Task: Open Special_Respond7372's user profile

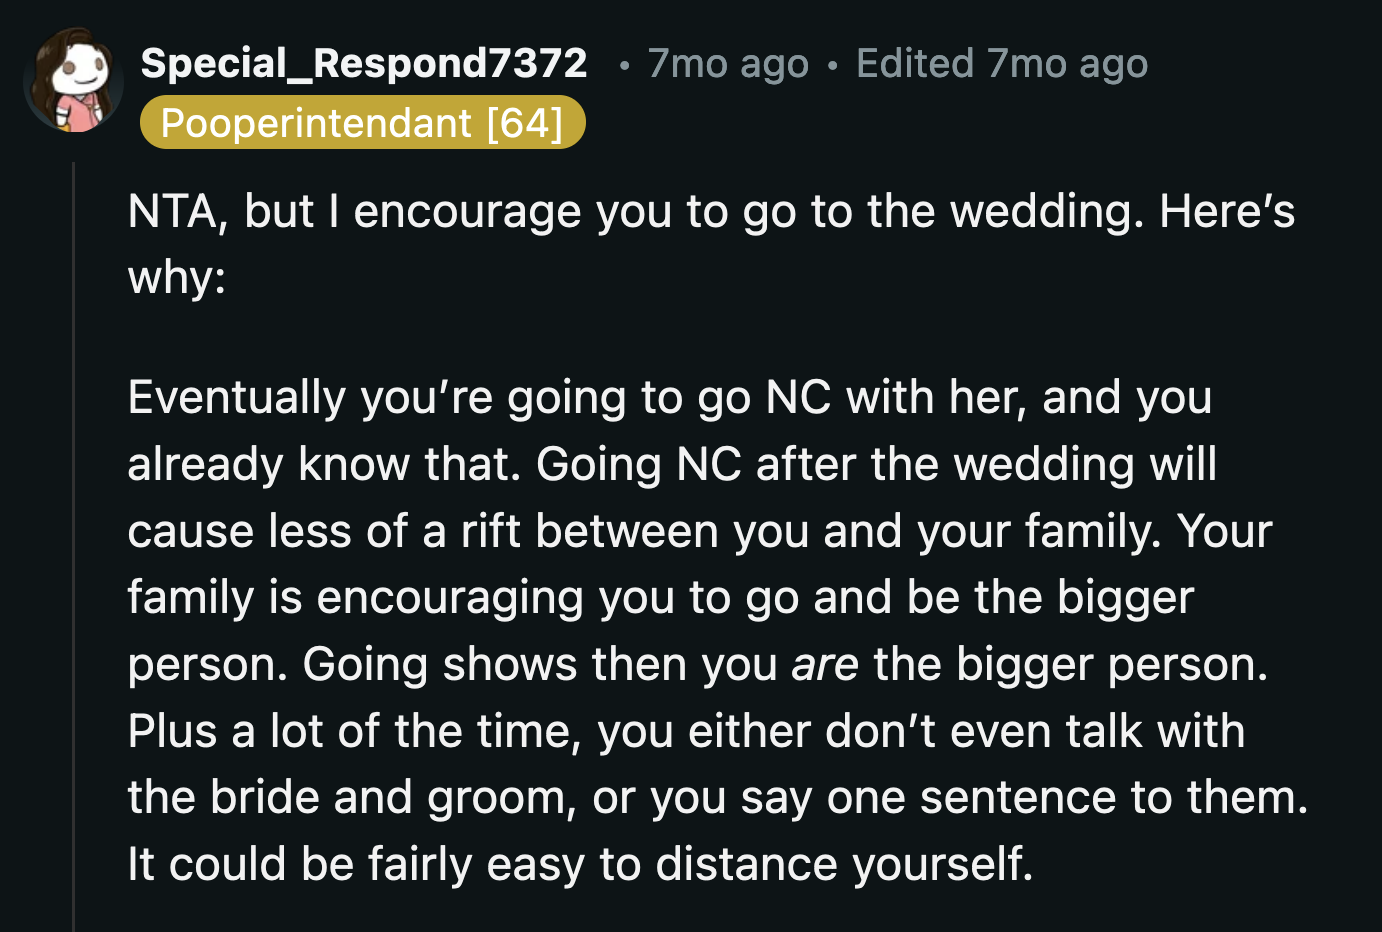Action: [363, 62]
